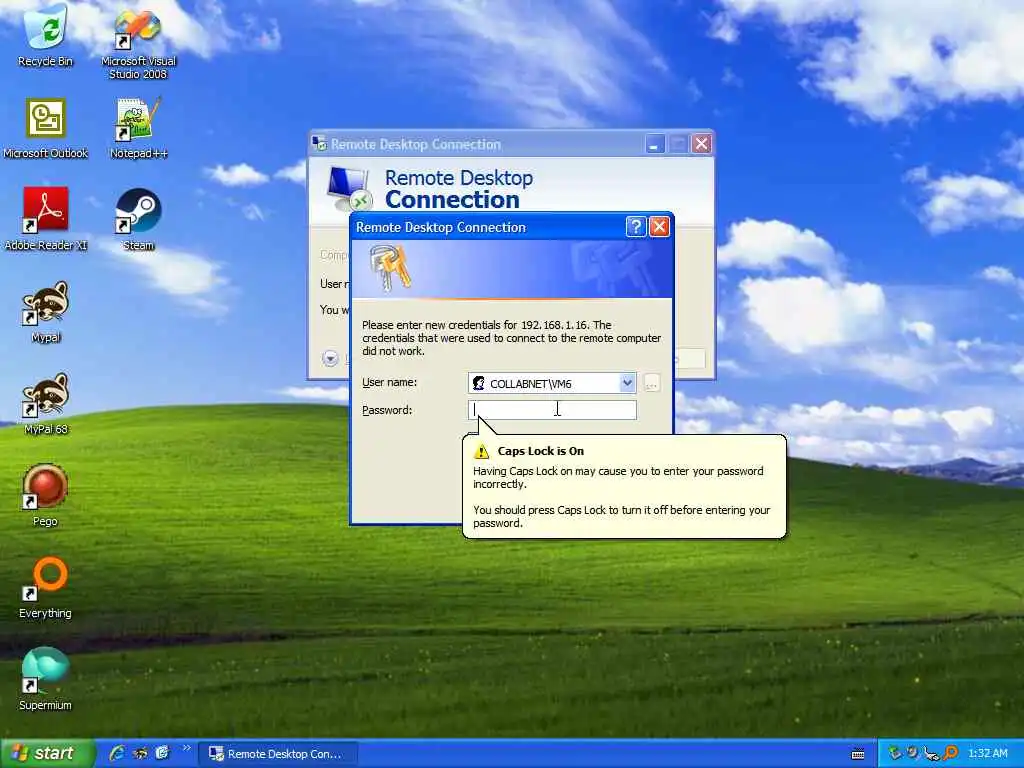Launch the Pego desktop shortcut
The image size is (1024, 768).
(46, 495)
